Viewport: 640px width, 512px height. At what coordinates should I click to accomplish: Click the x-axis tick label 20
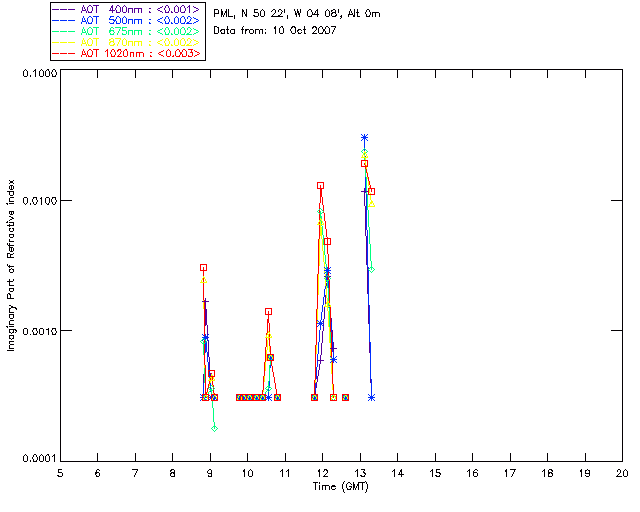[622, 473]
